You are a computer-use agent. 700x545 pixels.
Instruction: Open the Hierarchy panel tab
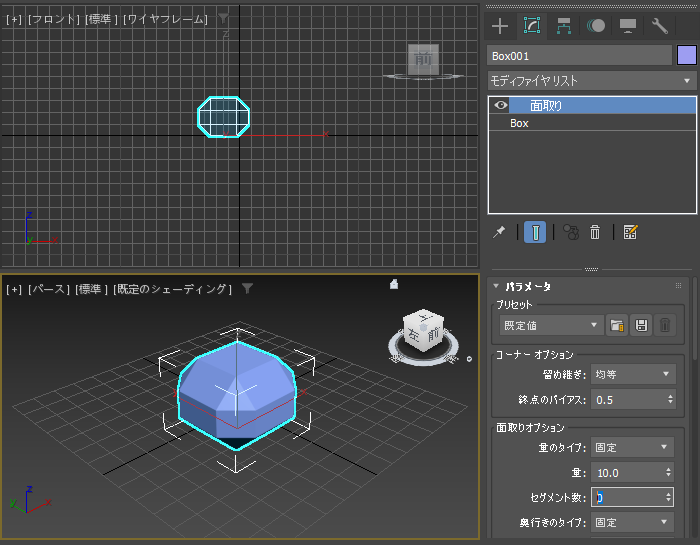[564, 26]
